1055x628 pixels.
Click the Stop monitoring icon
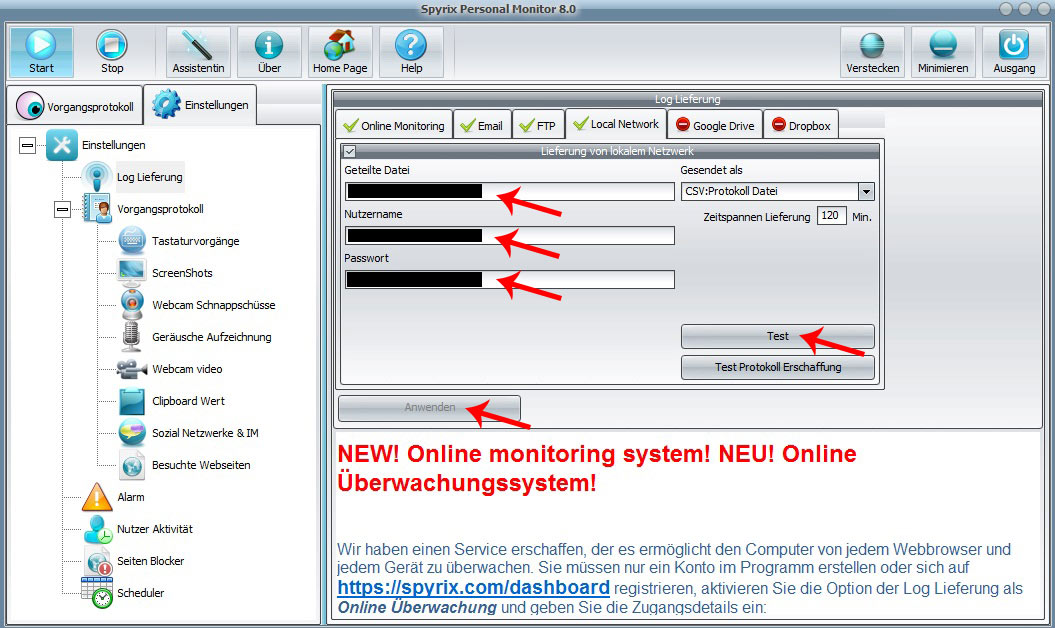point(112,45)
